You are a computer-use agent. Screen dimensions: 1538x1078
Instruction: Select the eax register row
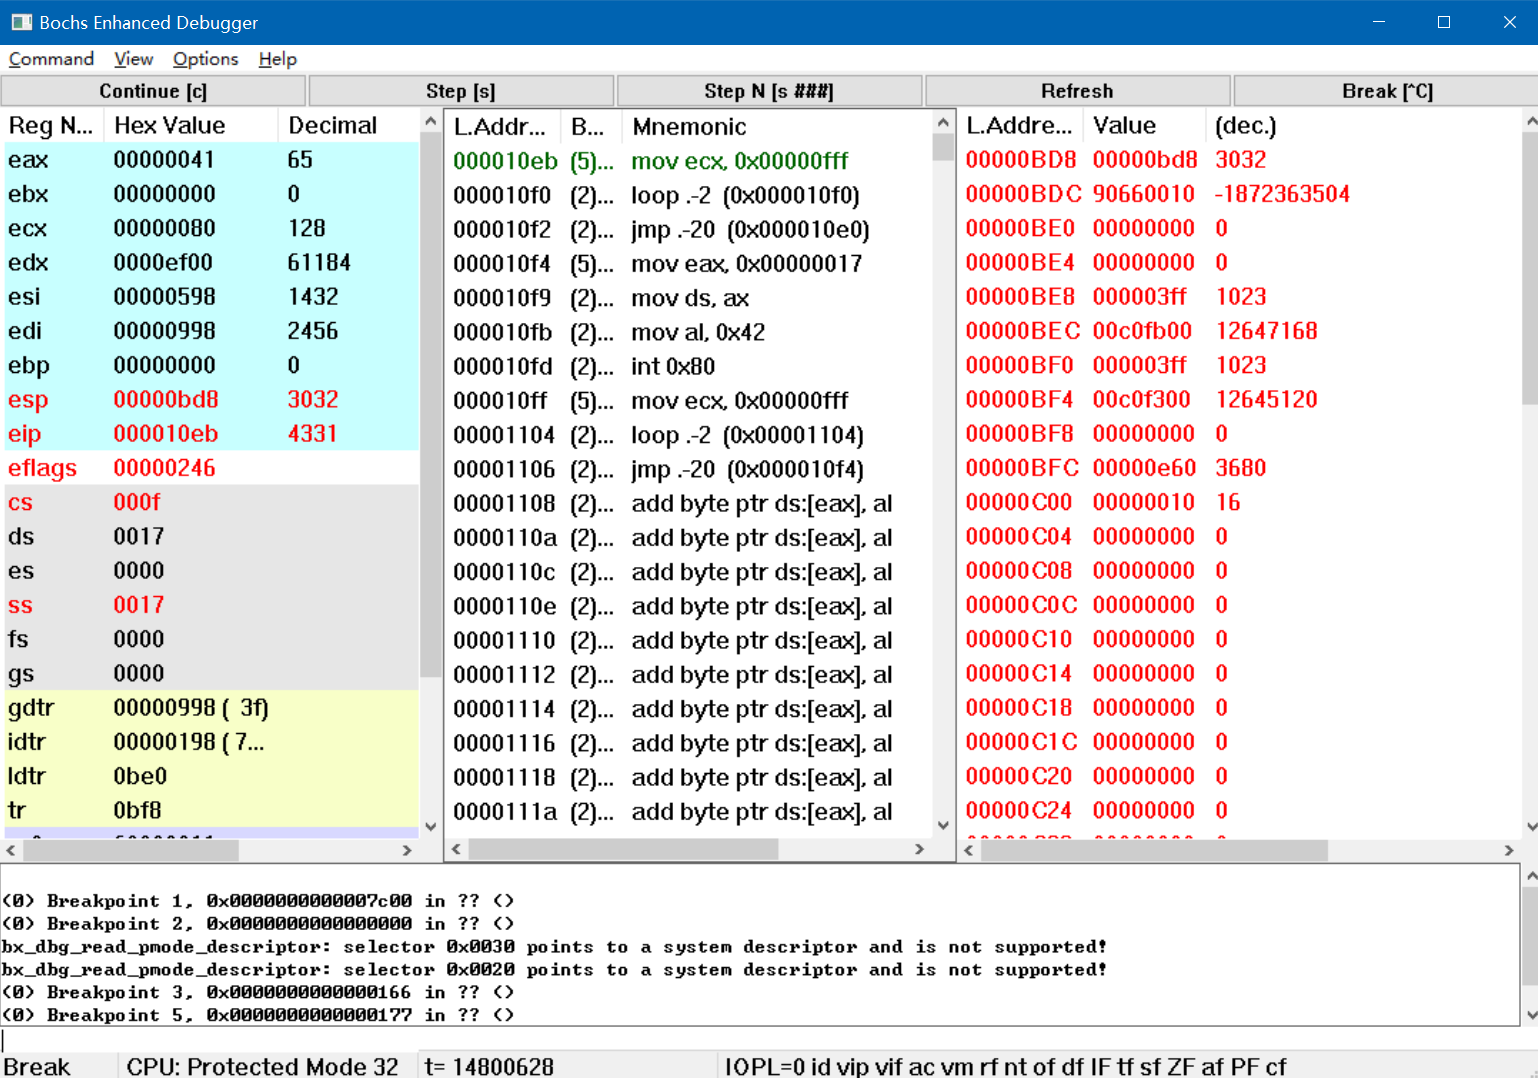point(211,160)
